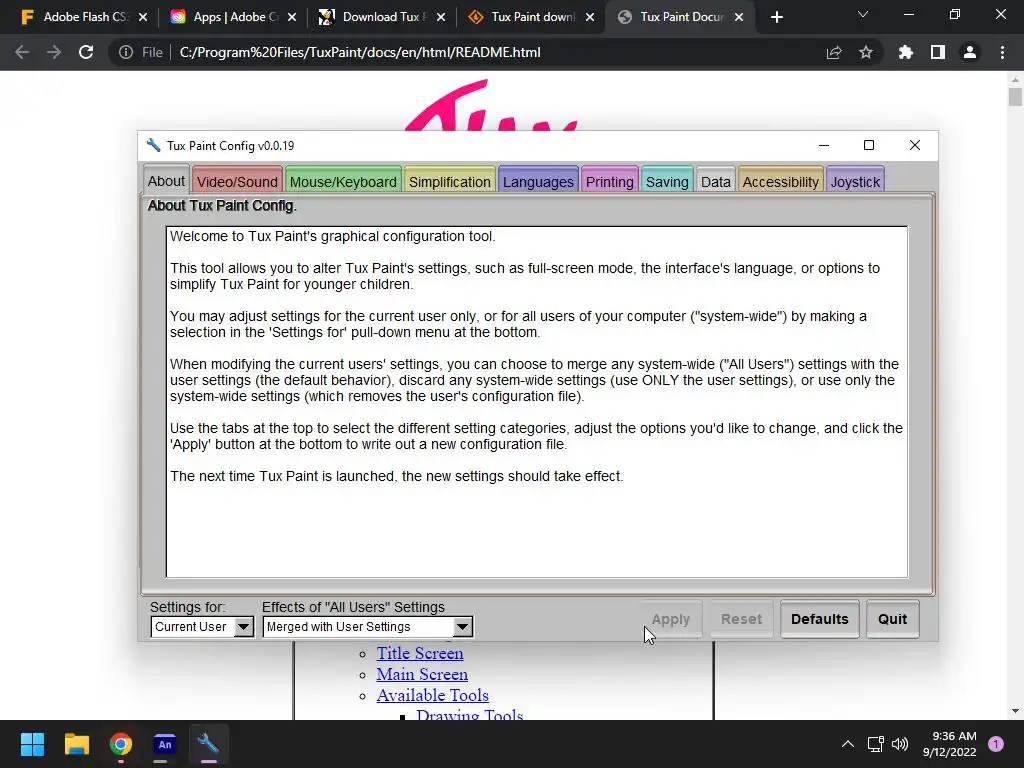Open the Accessibility tab

click(780, 181)
